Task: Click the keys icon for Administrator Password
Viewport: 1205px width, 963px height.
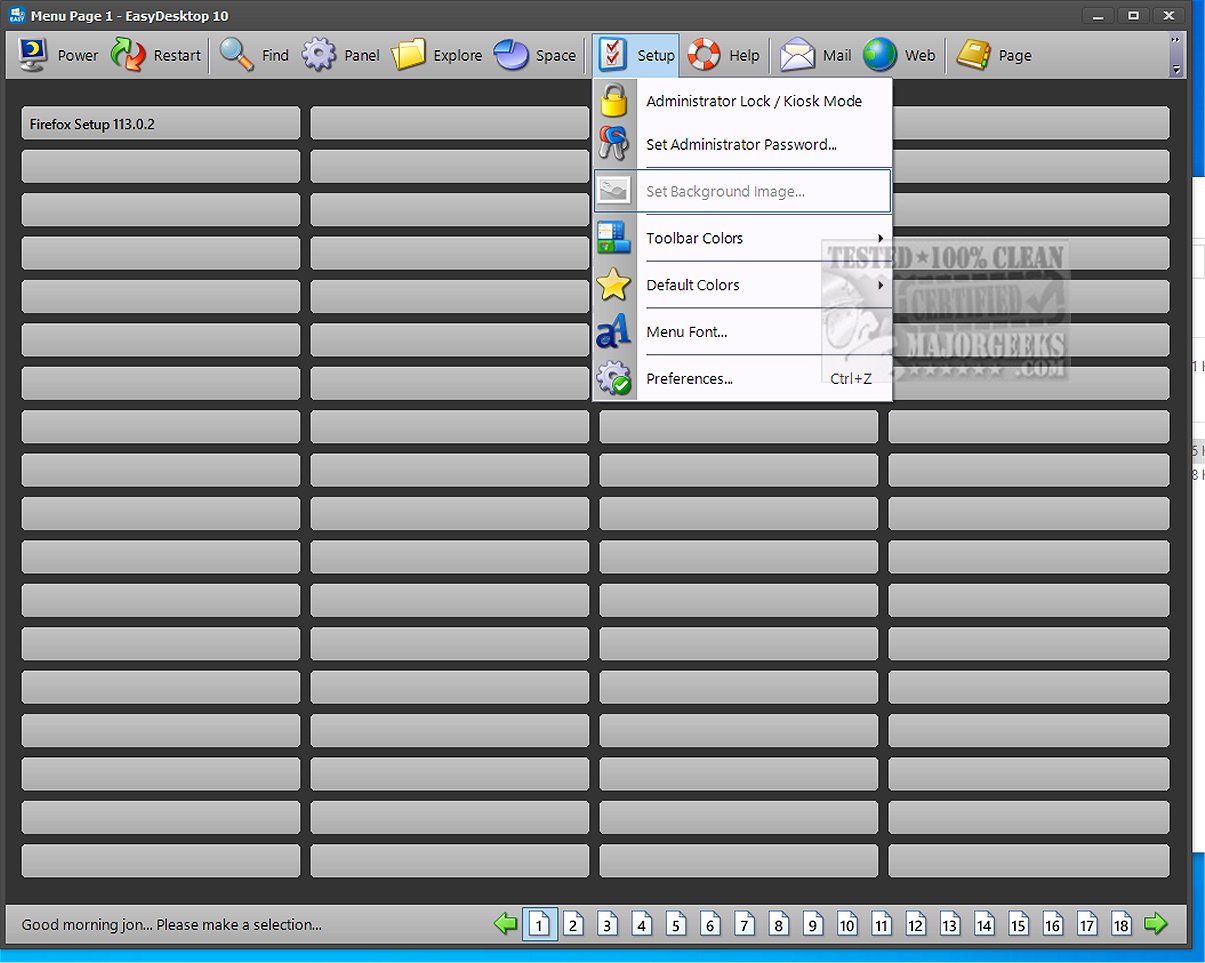Action: 614,144
